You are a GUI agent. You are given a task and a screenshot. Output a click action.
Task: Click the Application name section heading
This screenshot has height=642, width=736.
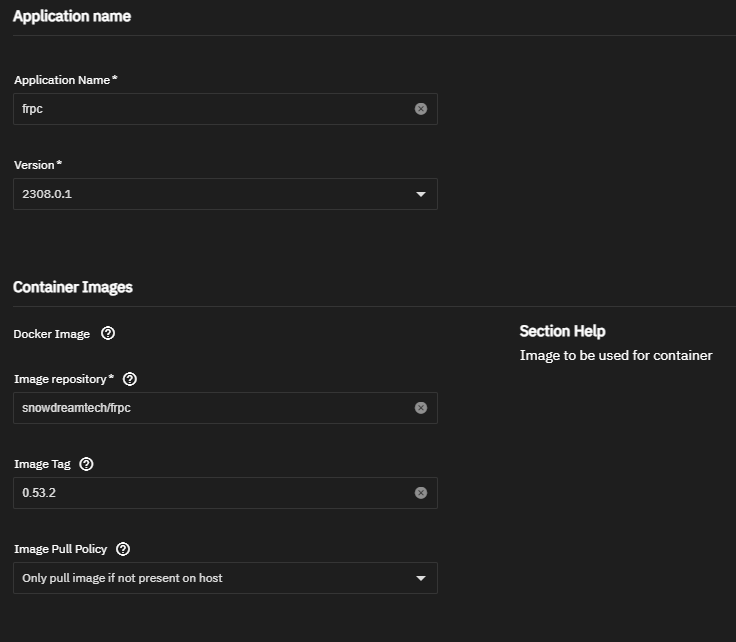(x=72, y=16)
